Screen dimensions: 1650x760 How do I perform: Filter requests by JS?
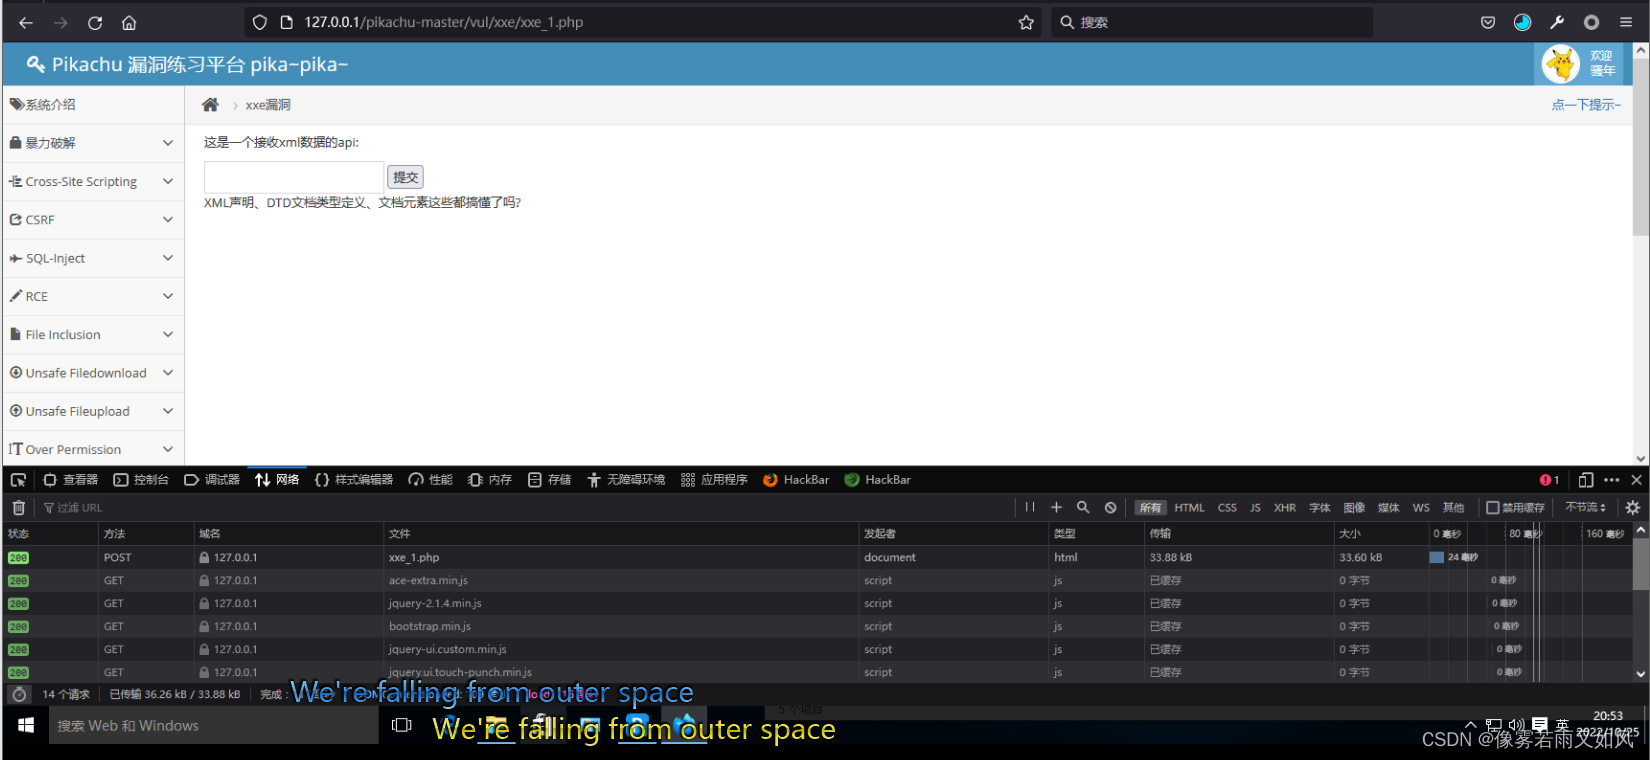[1255, 508]
